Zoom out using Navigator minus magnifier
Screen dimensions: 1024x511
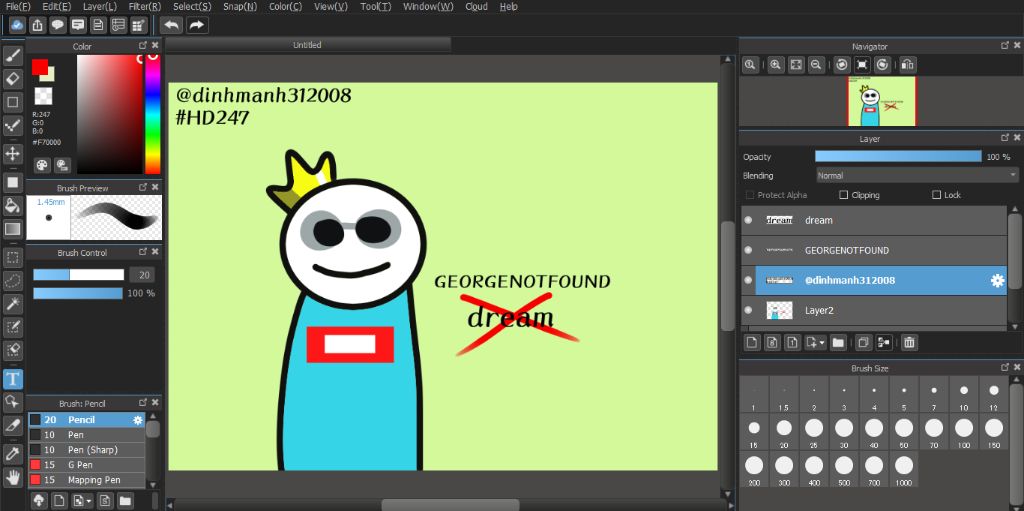click(x=816, y=65)
